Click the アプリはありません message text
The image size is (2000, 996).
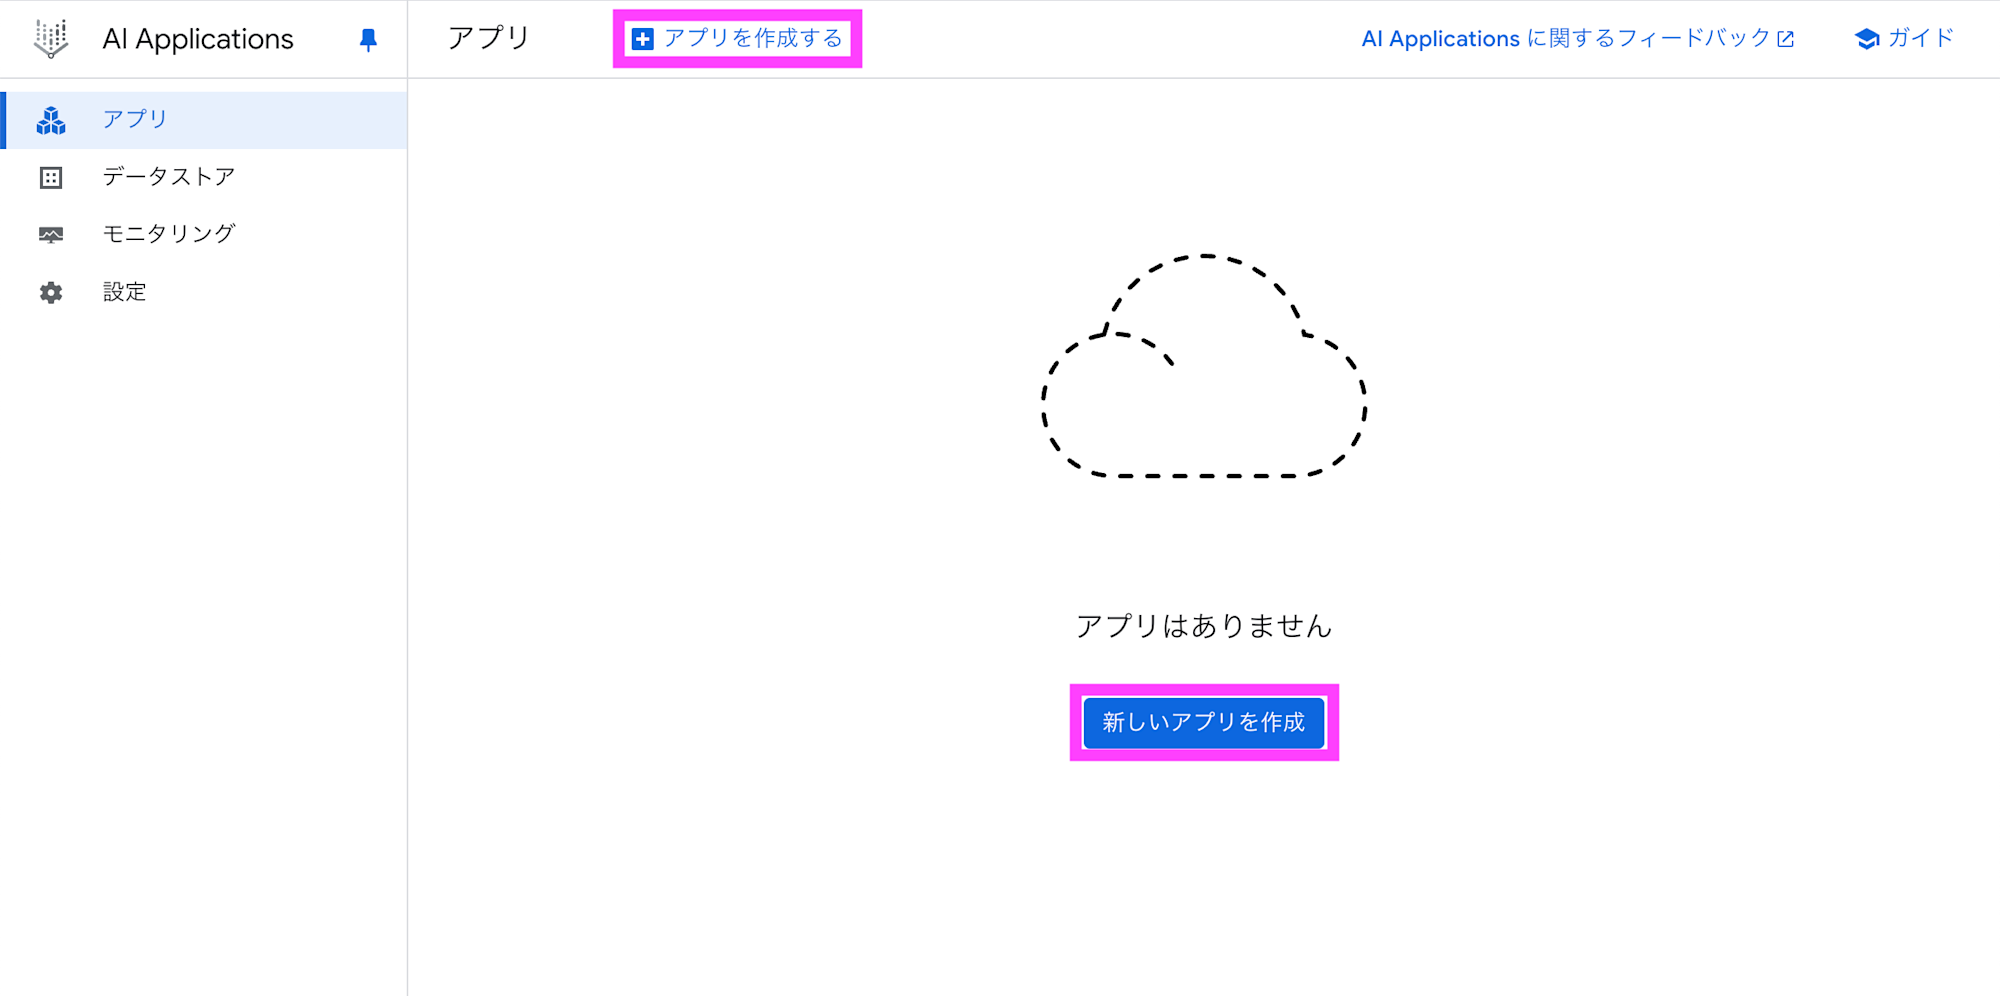(x=1204, y=626)
